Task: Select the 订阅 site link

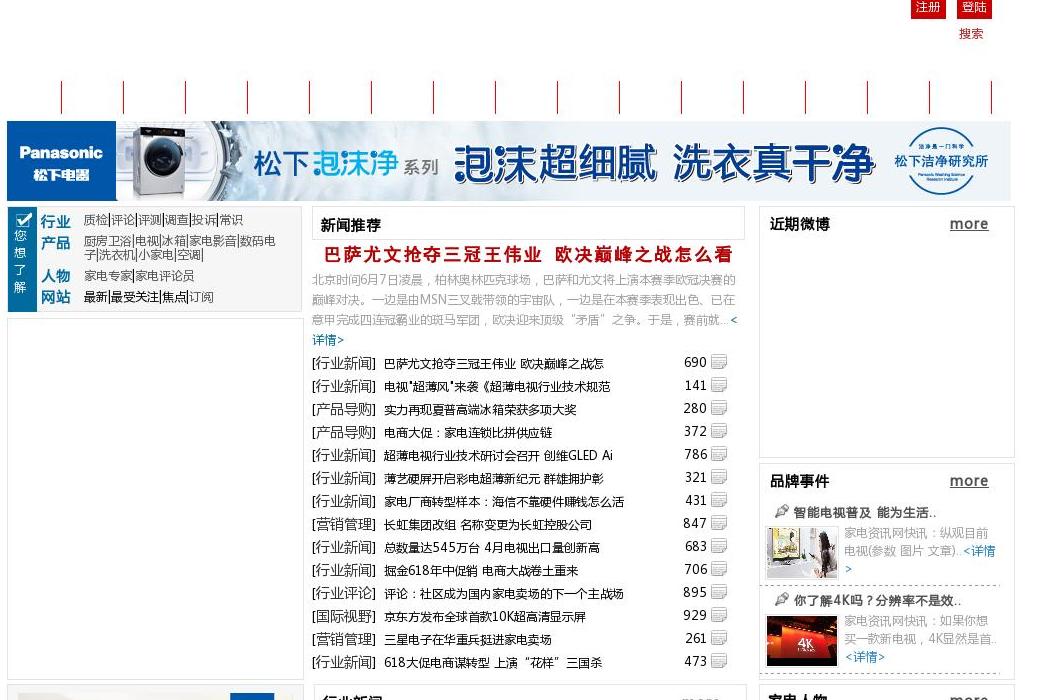Action: pos(201,297)
